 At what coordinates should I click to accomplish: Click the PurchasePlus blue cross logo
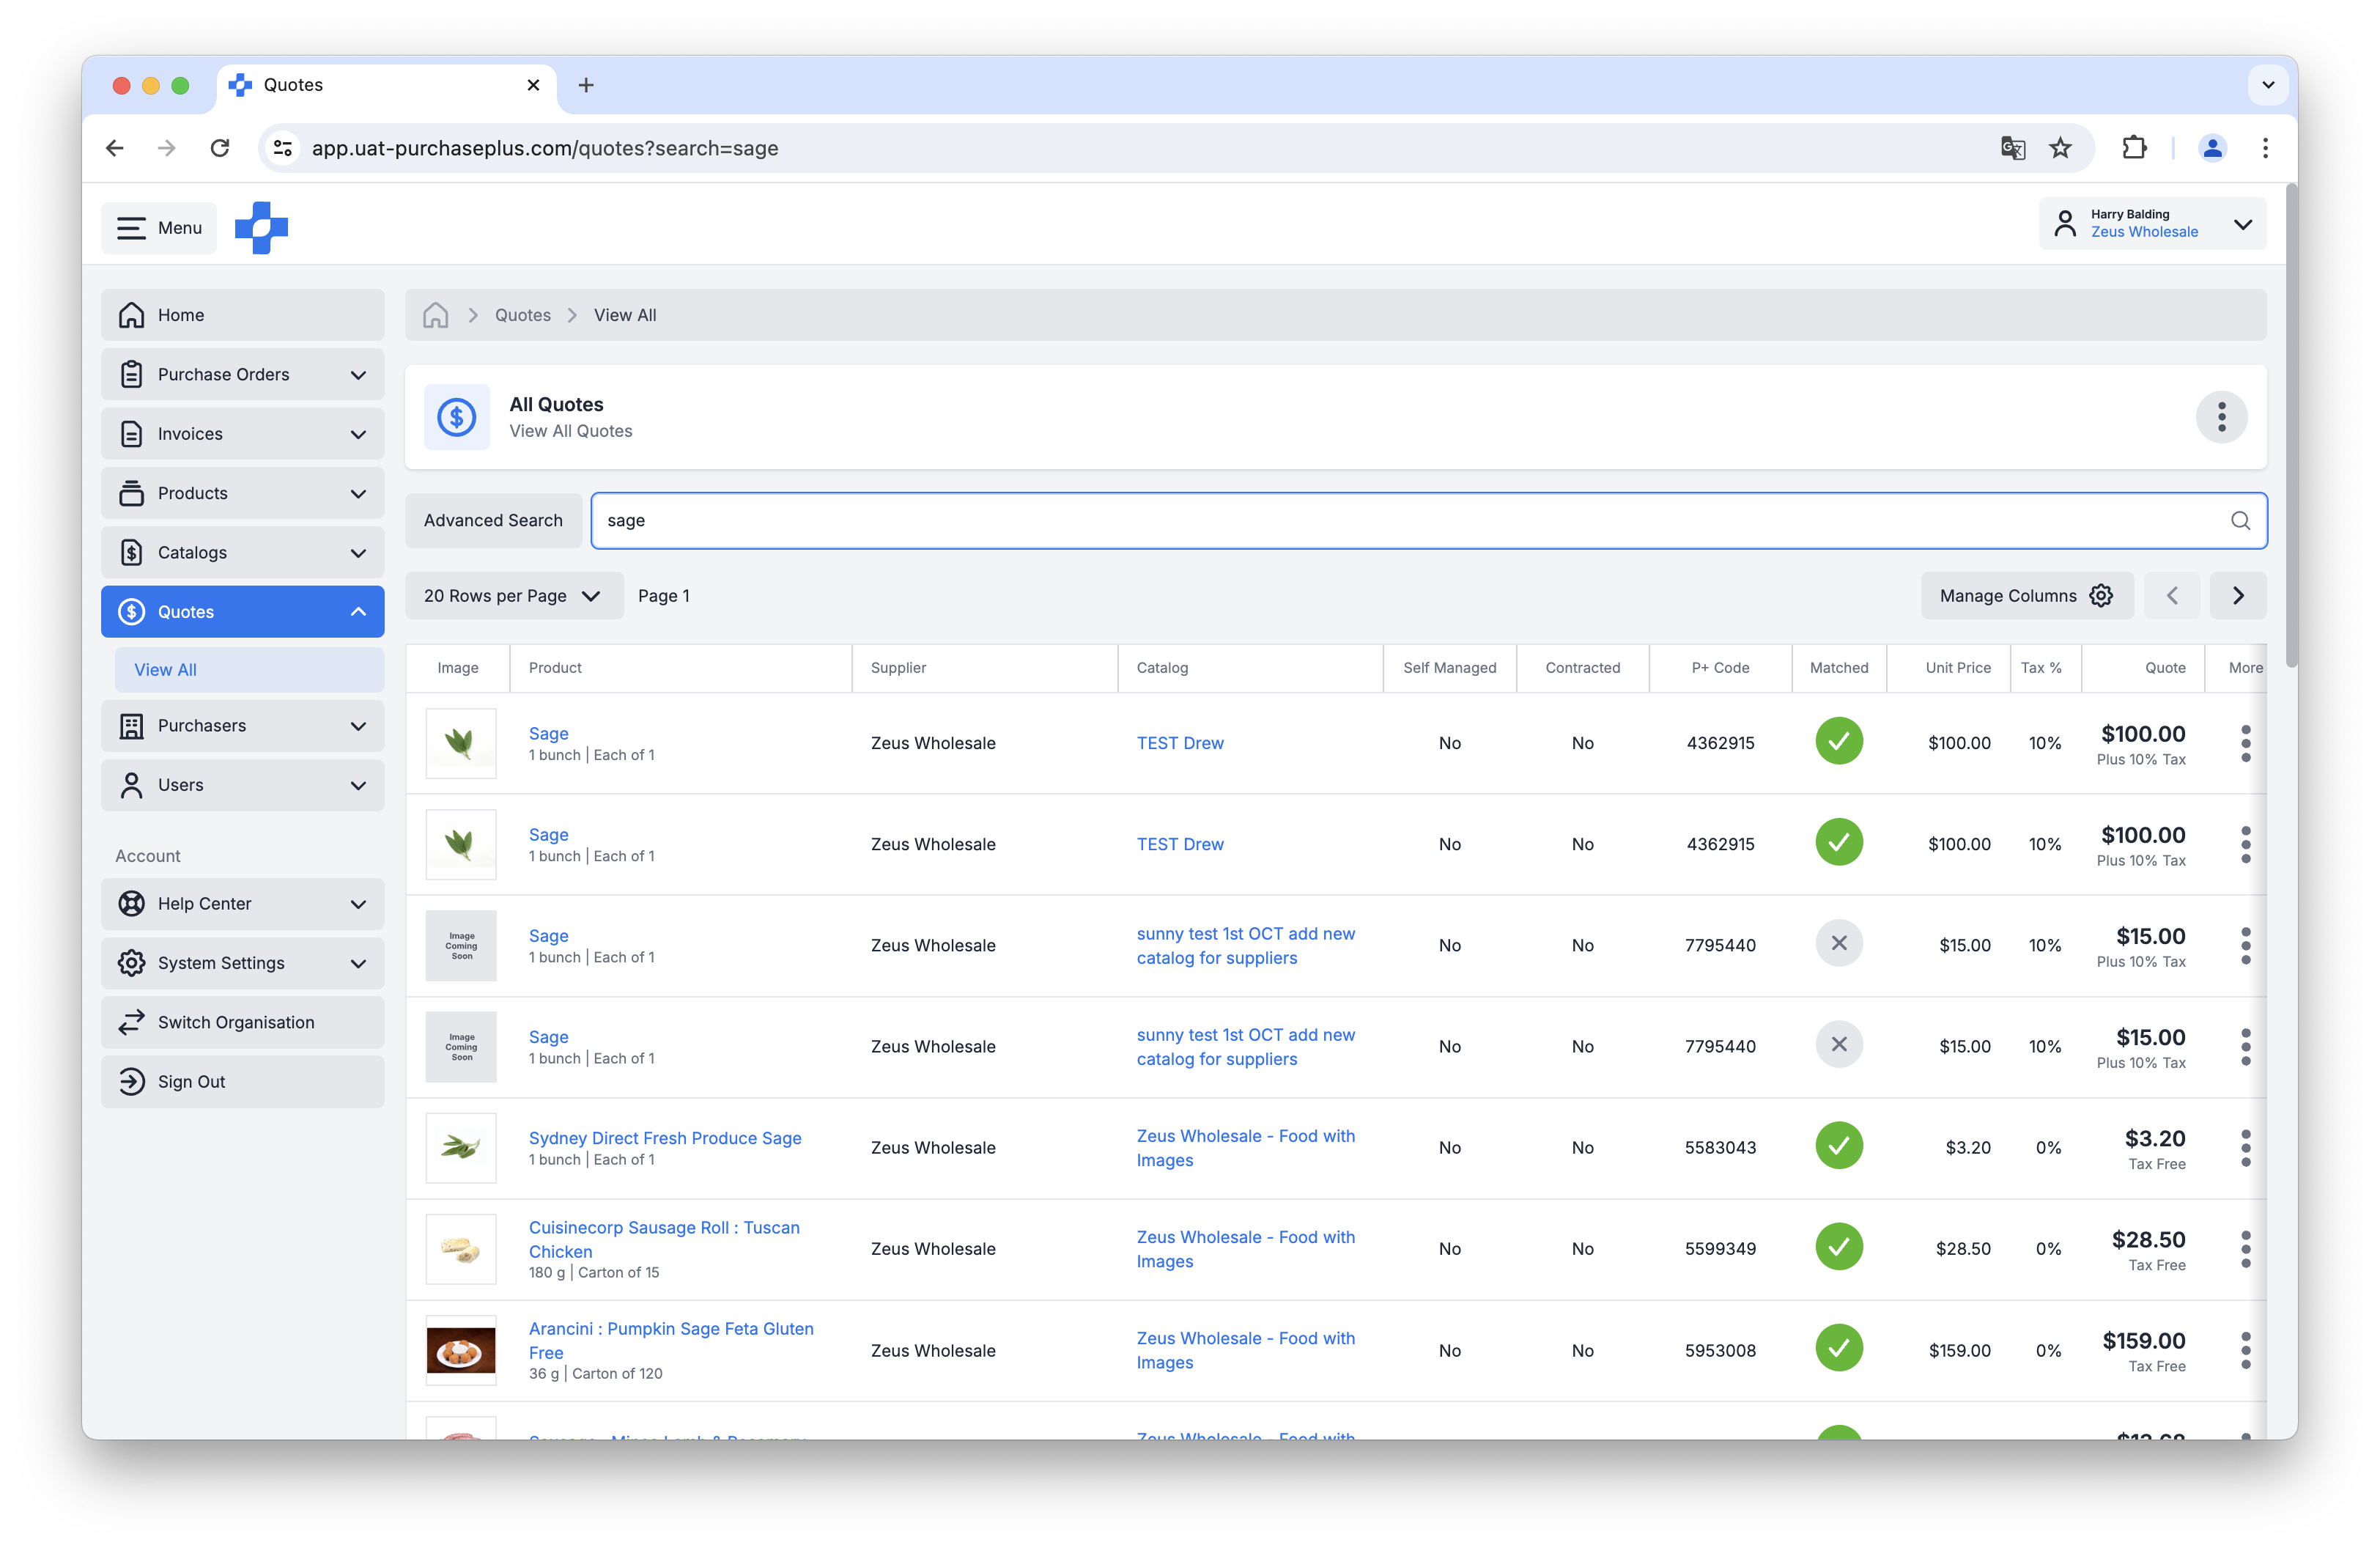(261, 228)
